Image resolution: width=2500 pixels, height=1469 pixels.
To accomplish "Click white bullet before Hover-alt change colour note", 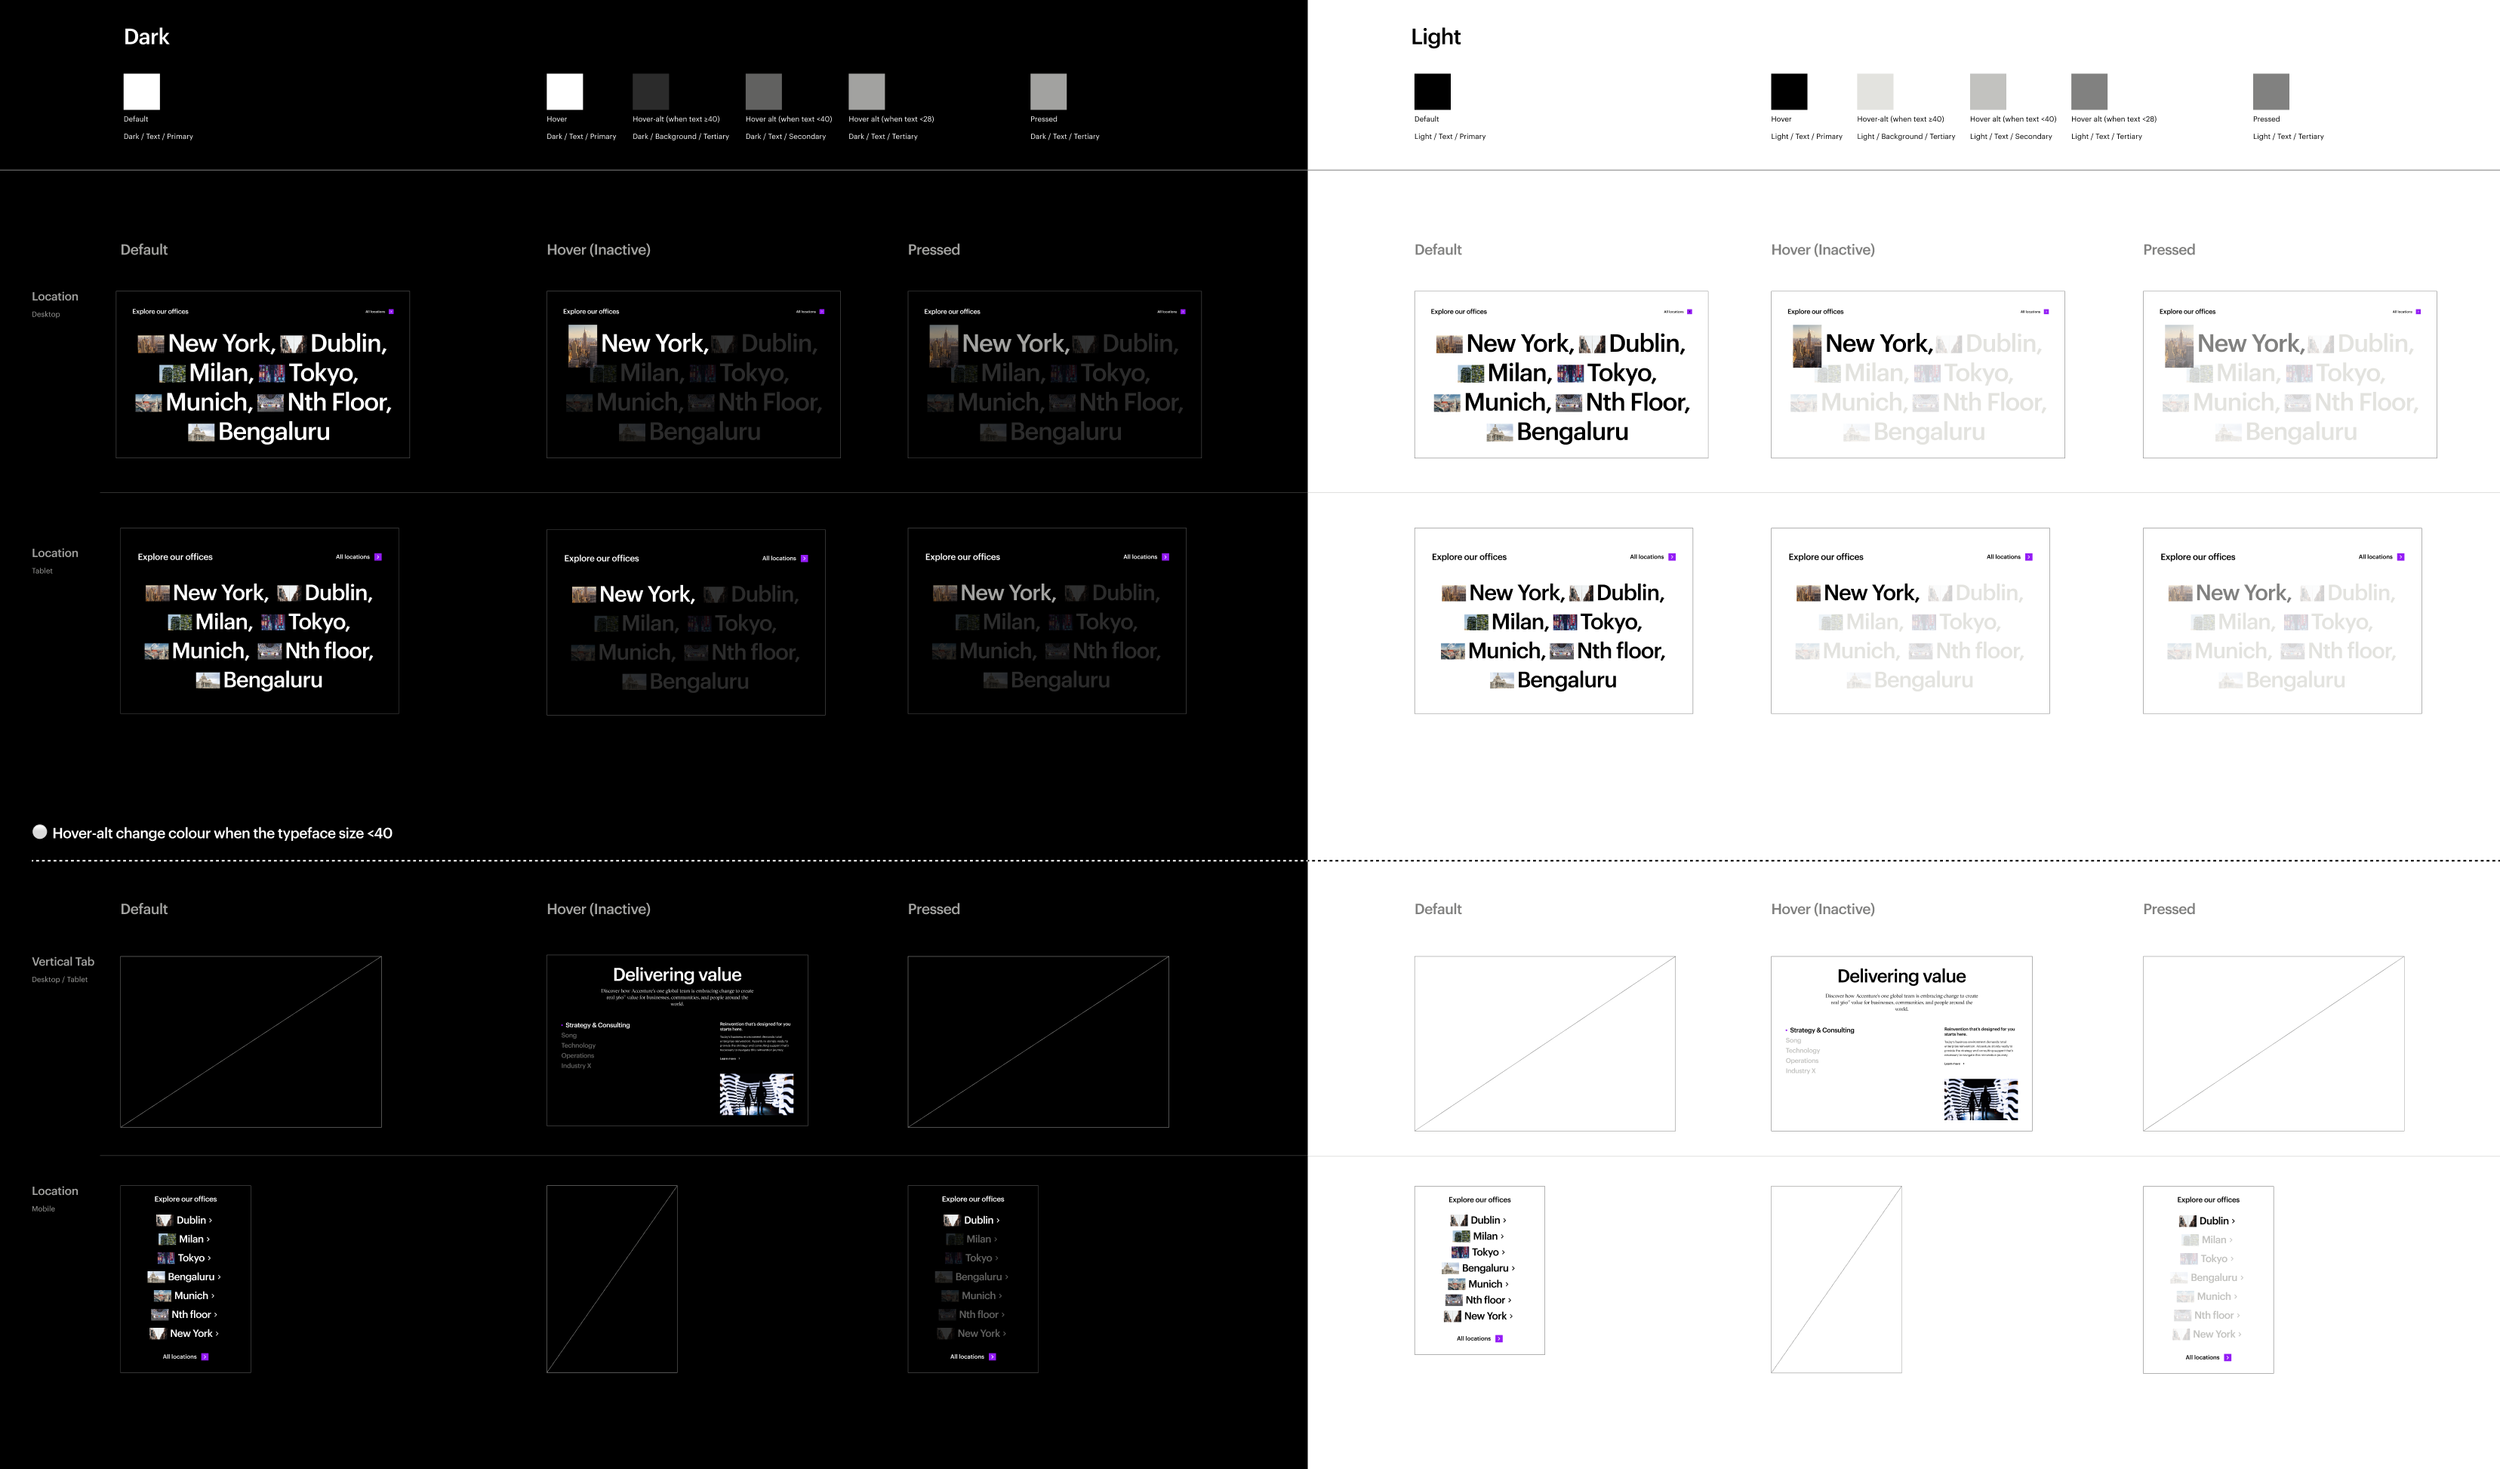I will (40, 832).
